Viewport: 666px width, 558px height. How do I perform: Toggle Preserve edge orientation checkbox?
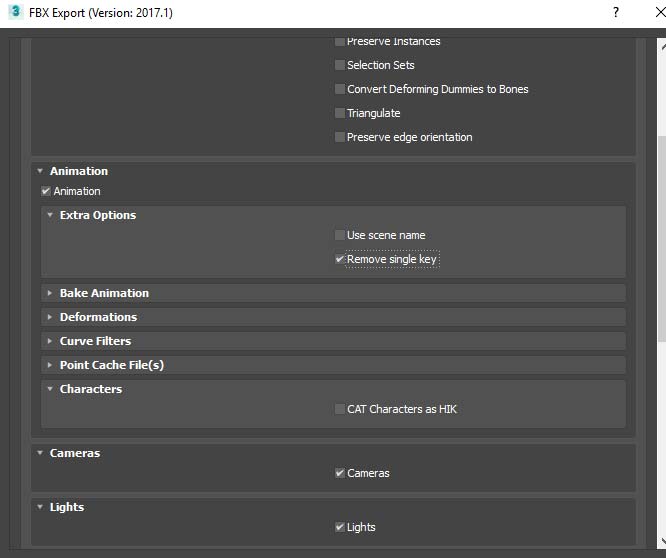(339, 137)
